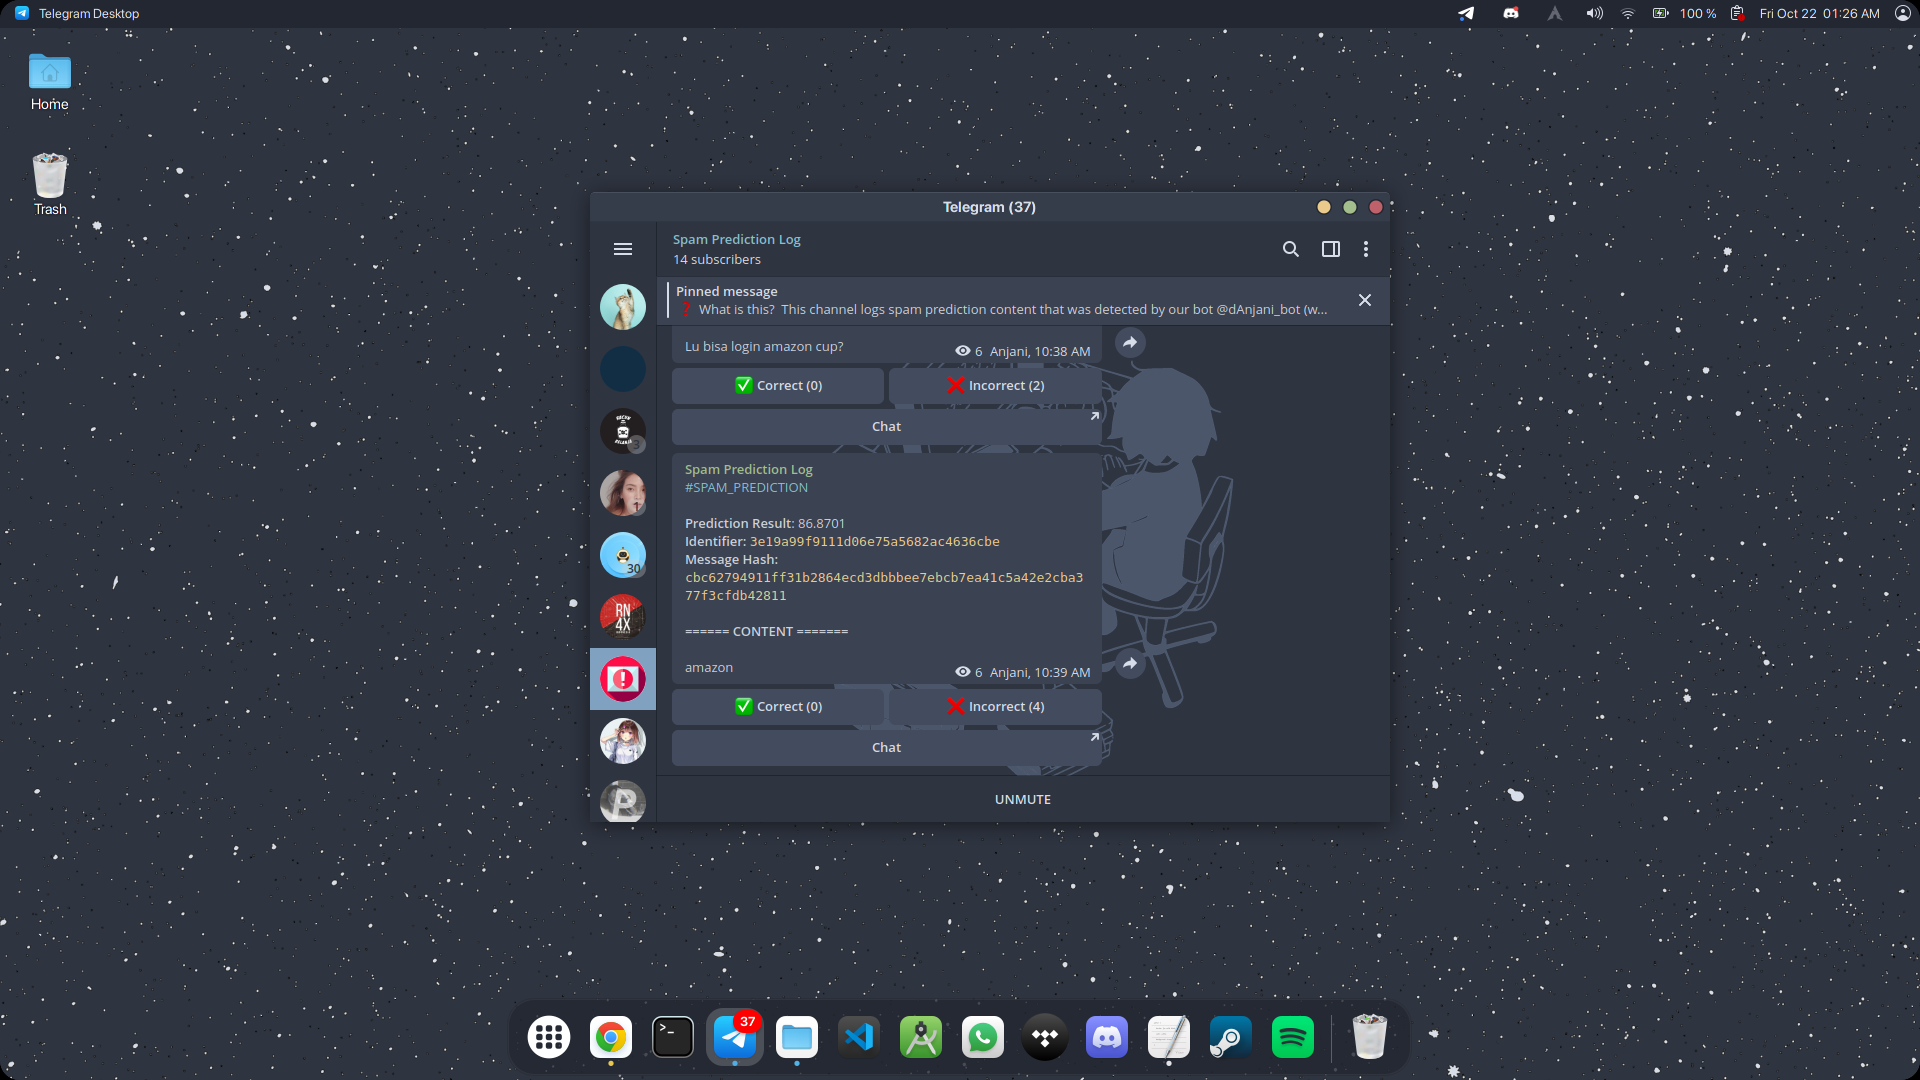The image size is (1920, 1080).
Task: Click Chat button under the 10:39 message
Action: (886, 748)
